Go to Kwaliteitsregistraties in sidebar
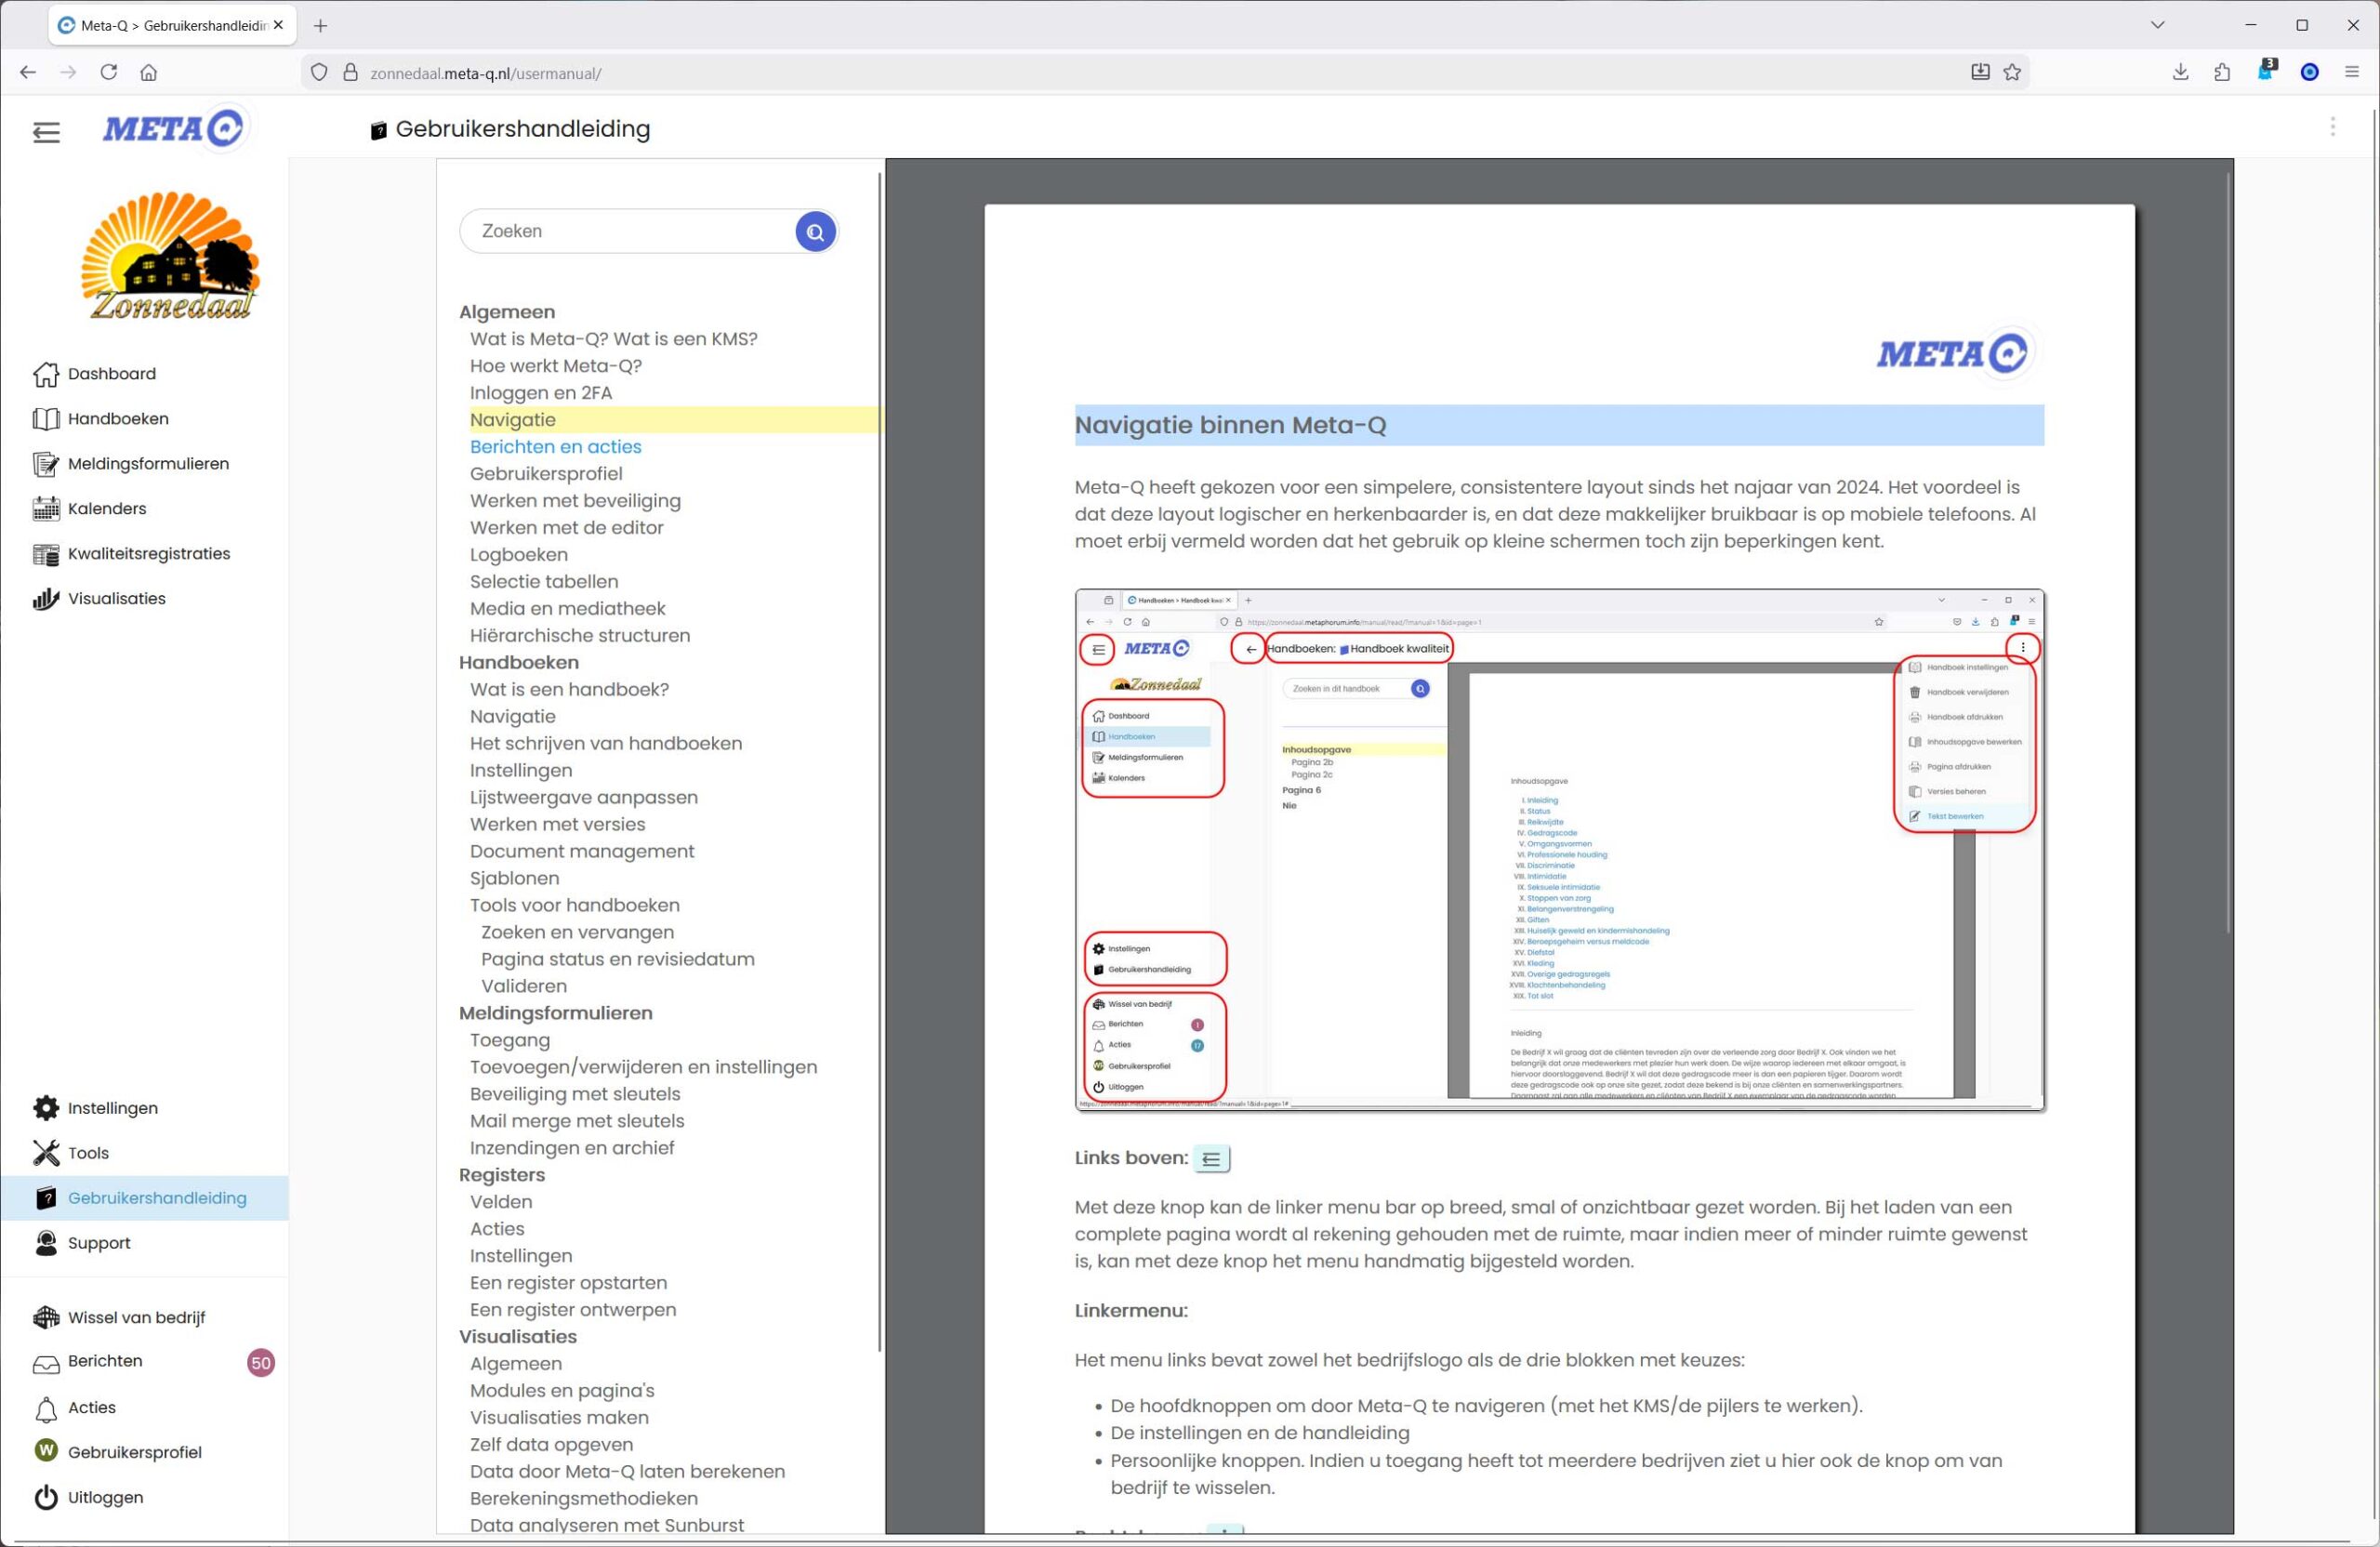This screenshot has width=2380, height=1547. pyautogui.click(x=148, y=553)
